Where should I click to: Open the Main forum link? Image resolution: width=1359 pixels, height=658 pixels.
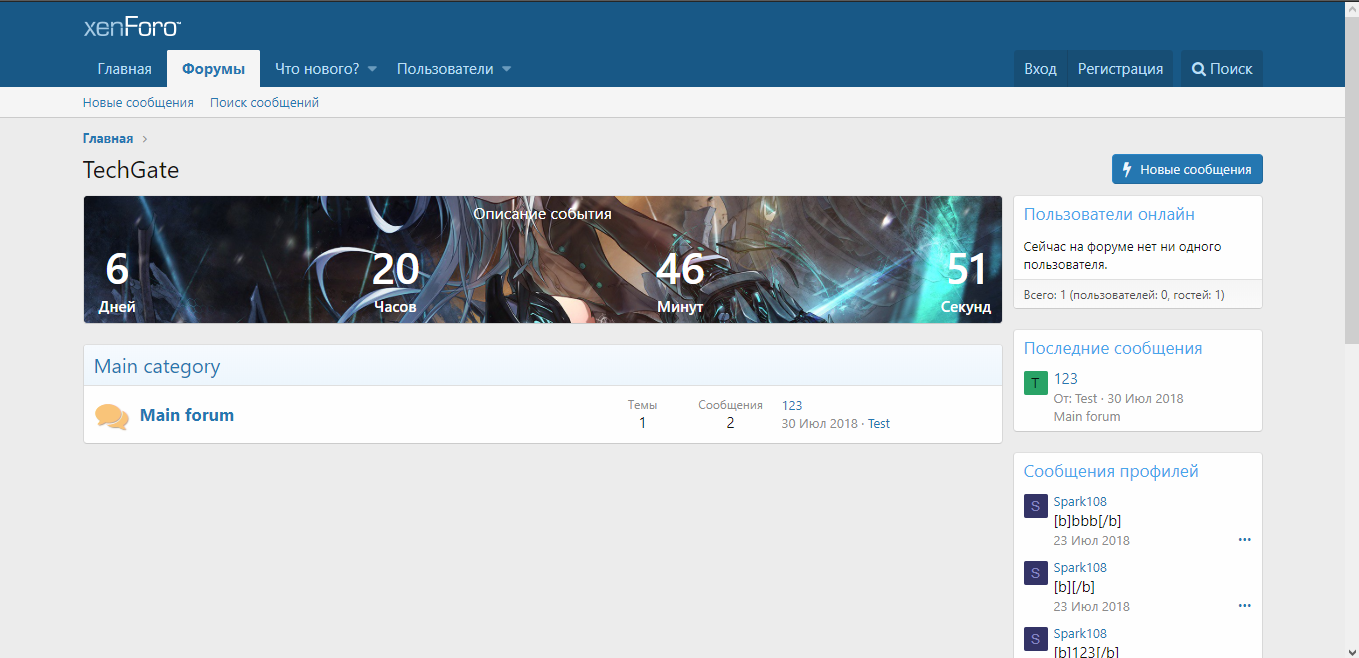pyautogui.click(x=187, y=415)
